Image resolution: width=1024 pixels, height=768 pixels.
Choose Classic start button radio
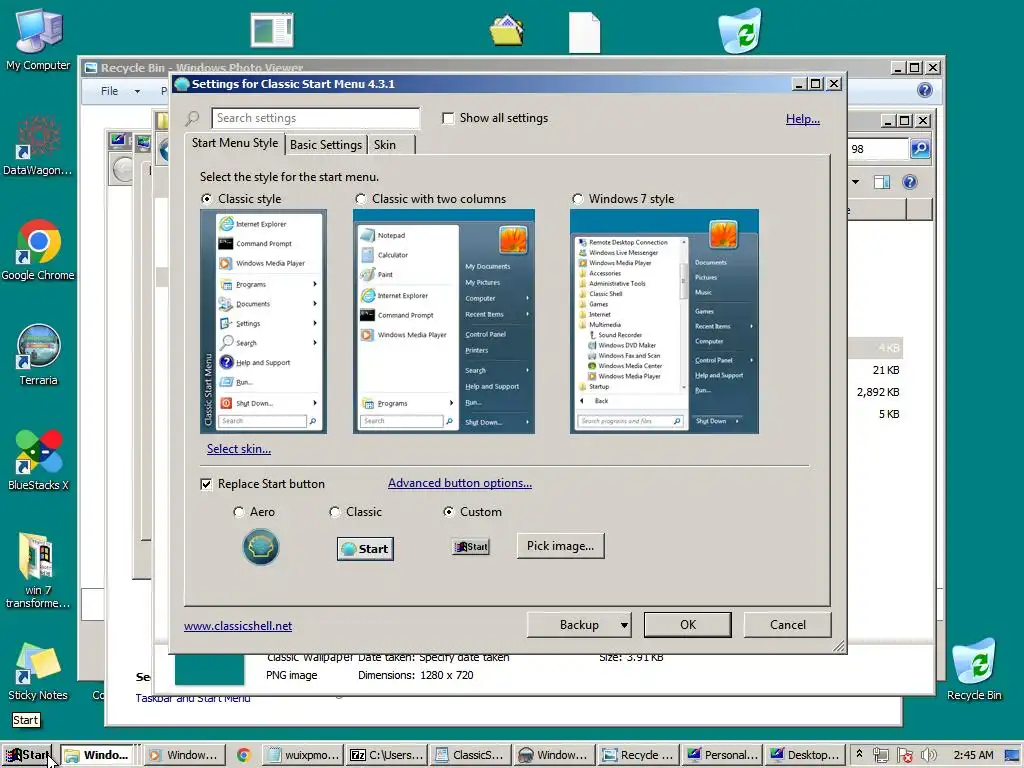click(x=335, y=512)
